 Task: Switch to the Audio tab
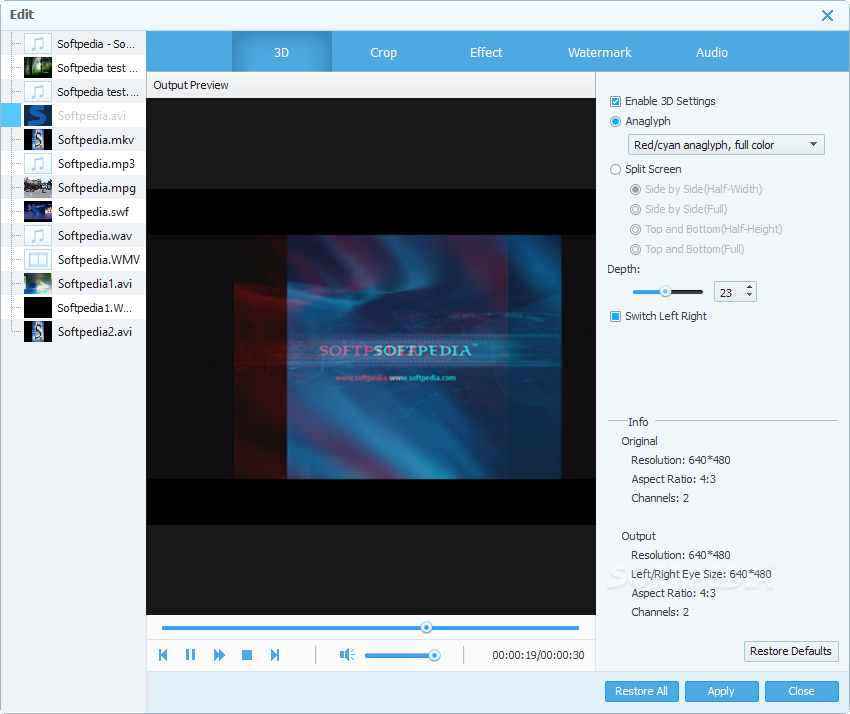tap(712, 52)
